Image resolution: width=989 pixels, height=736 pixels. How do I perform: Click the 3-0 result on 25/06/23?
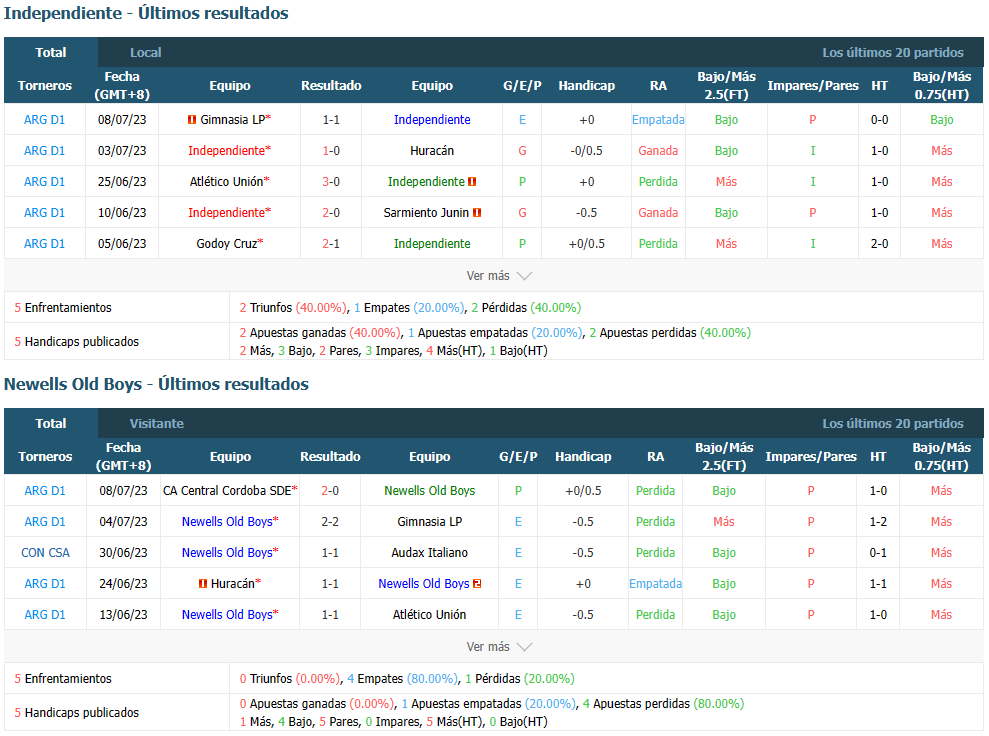click(331, 182)
